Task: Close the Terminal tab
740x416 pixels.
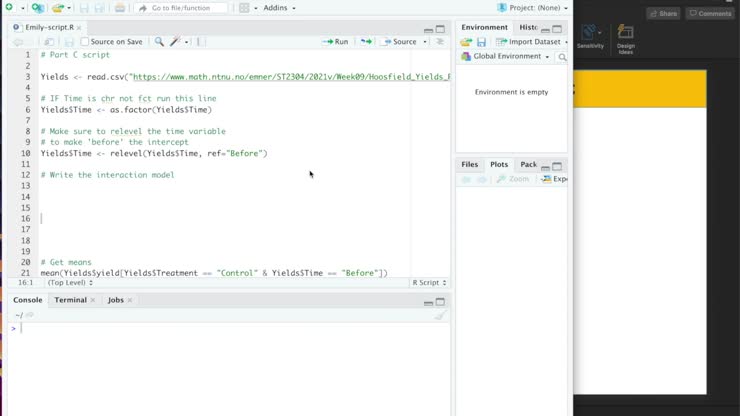Action: click(92, 300)
